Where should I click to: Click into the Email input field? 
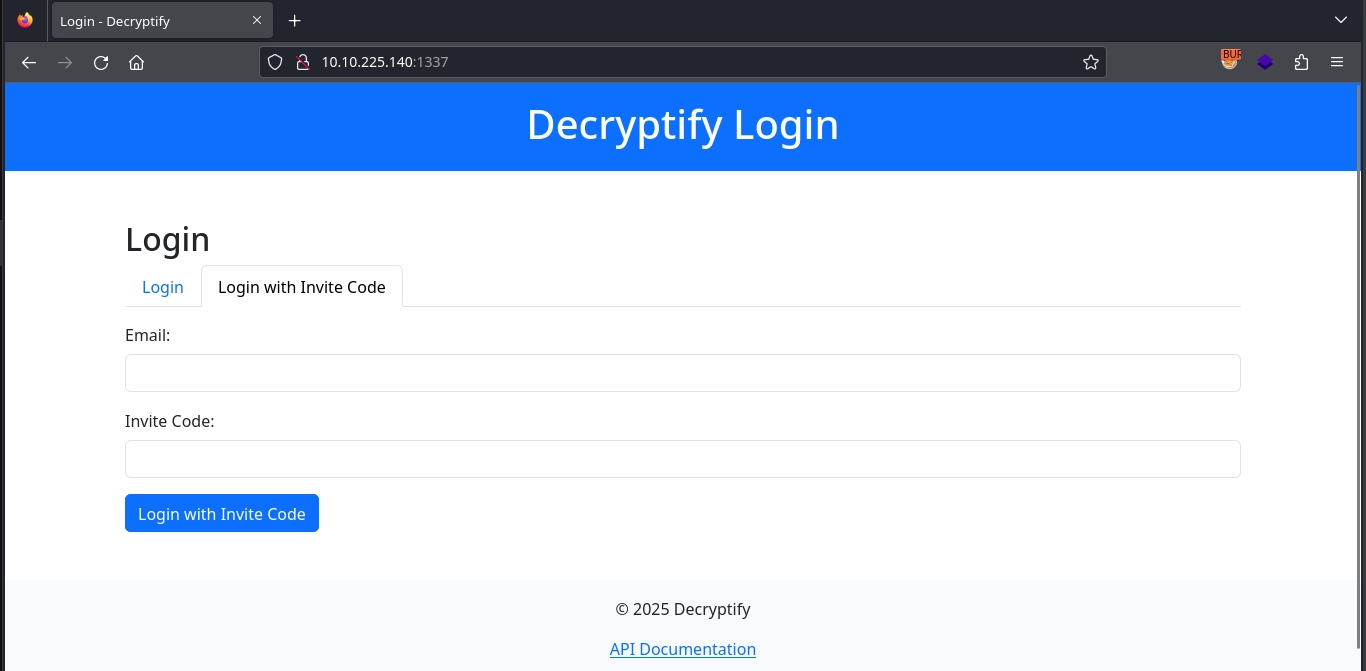[x=682, y=373]
